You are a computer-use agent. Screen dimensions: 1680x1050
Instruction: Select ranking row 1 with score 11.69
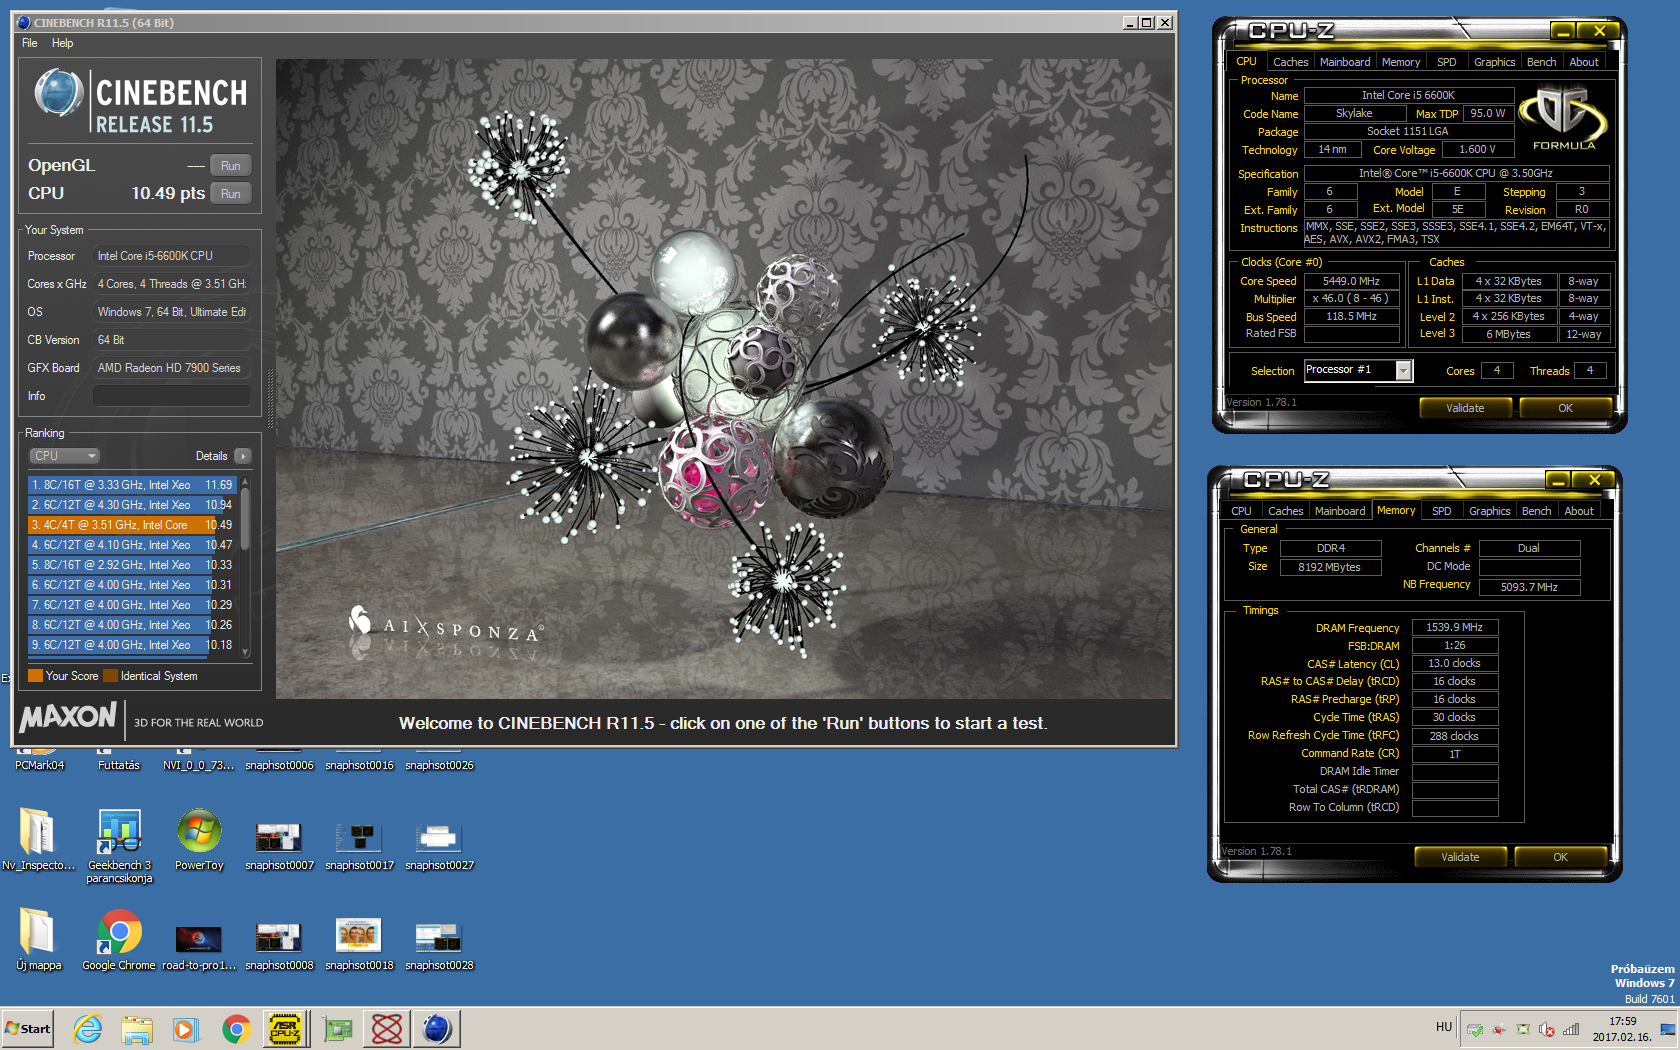pyautogui.click(x=132, y=485)
